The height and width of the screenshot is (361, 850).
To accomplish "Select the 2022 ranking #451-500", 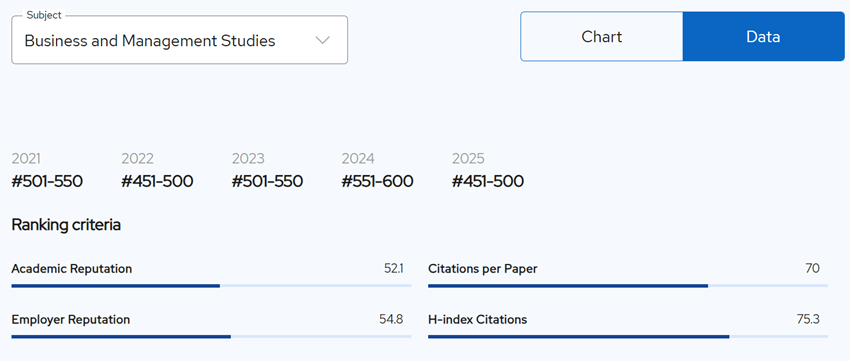I will (157, 182).
